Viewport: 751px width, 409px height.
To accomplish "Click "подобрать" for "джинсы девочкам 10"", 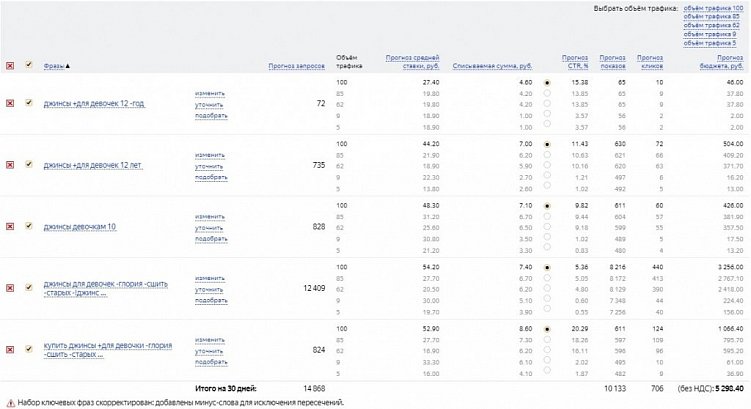I will pos(211,239).
